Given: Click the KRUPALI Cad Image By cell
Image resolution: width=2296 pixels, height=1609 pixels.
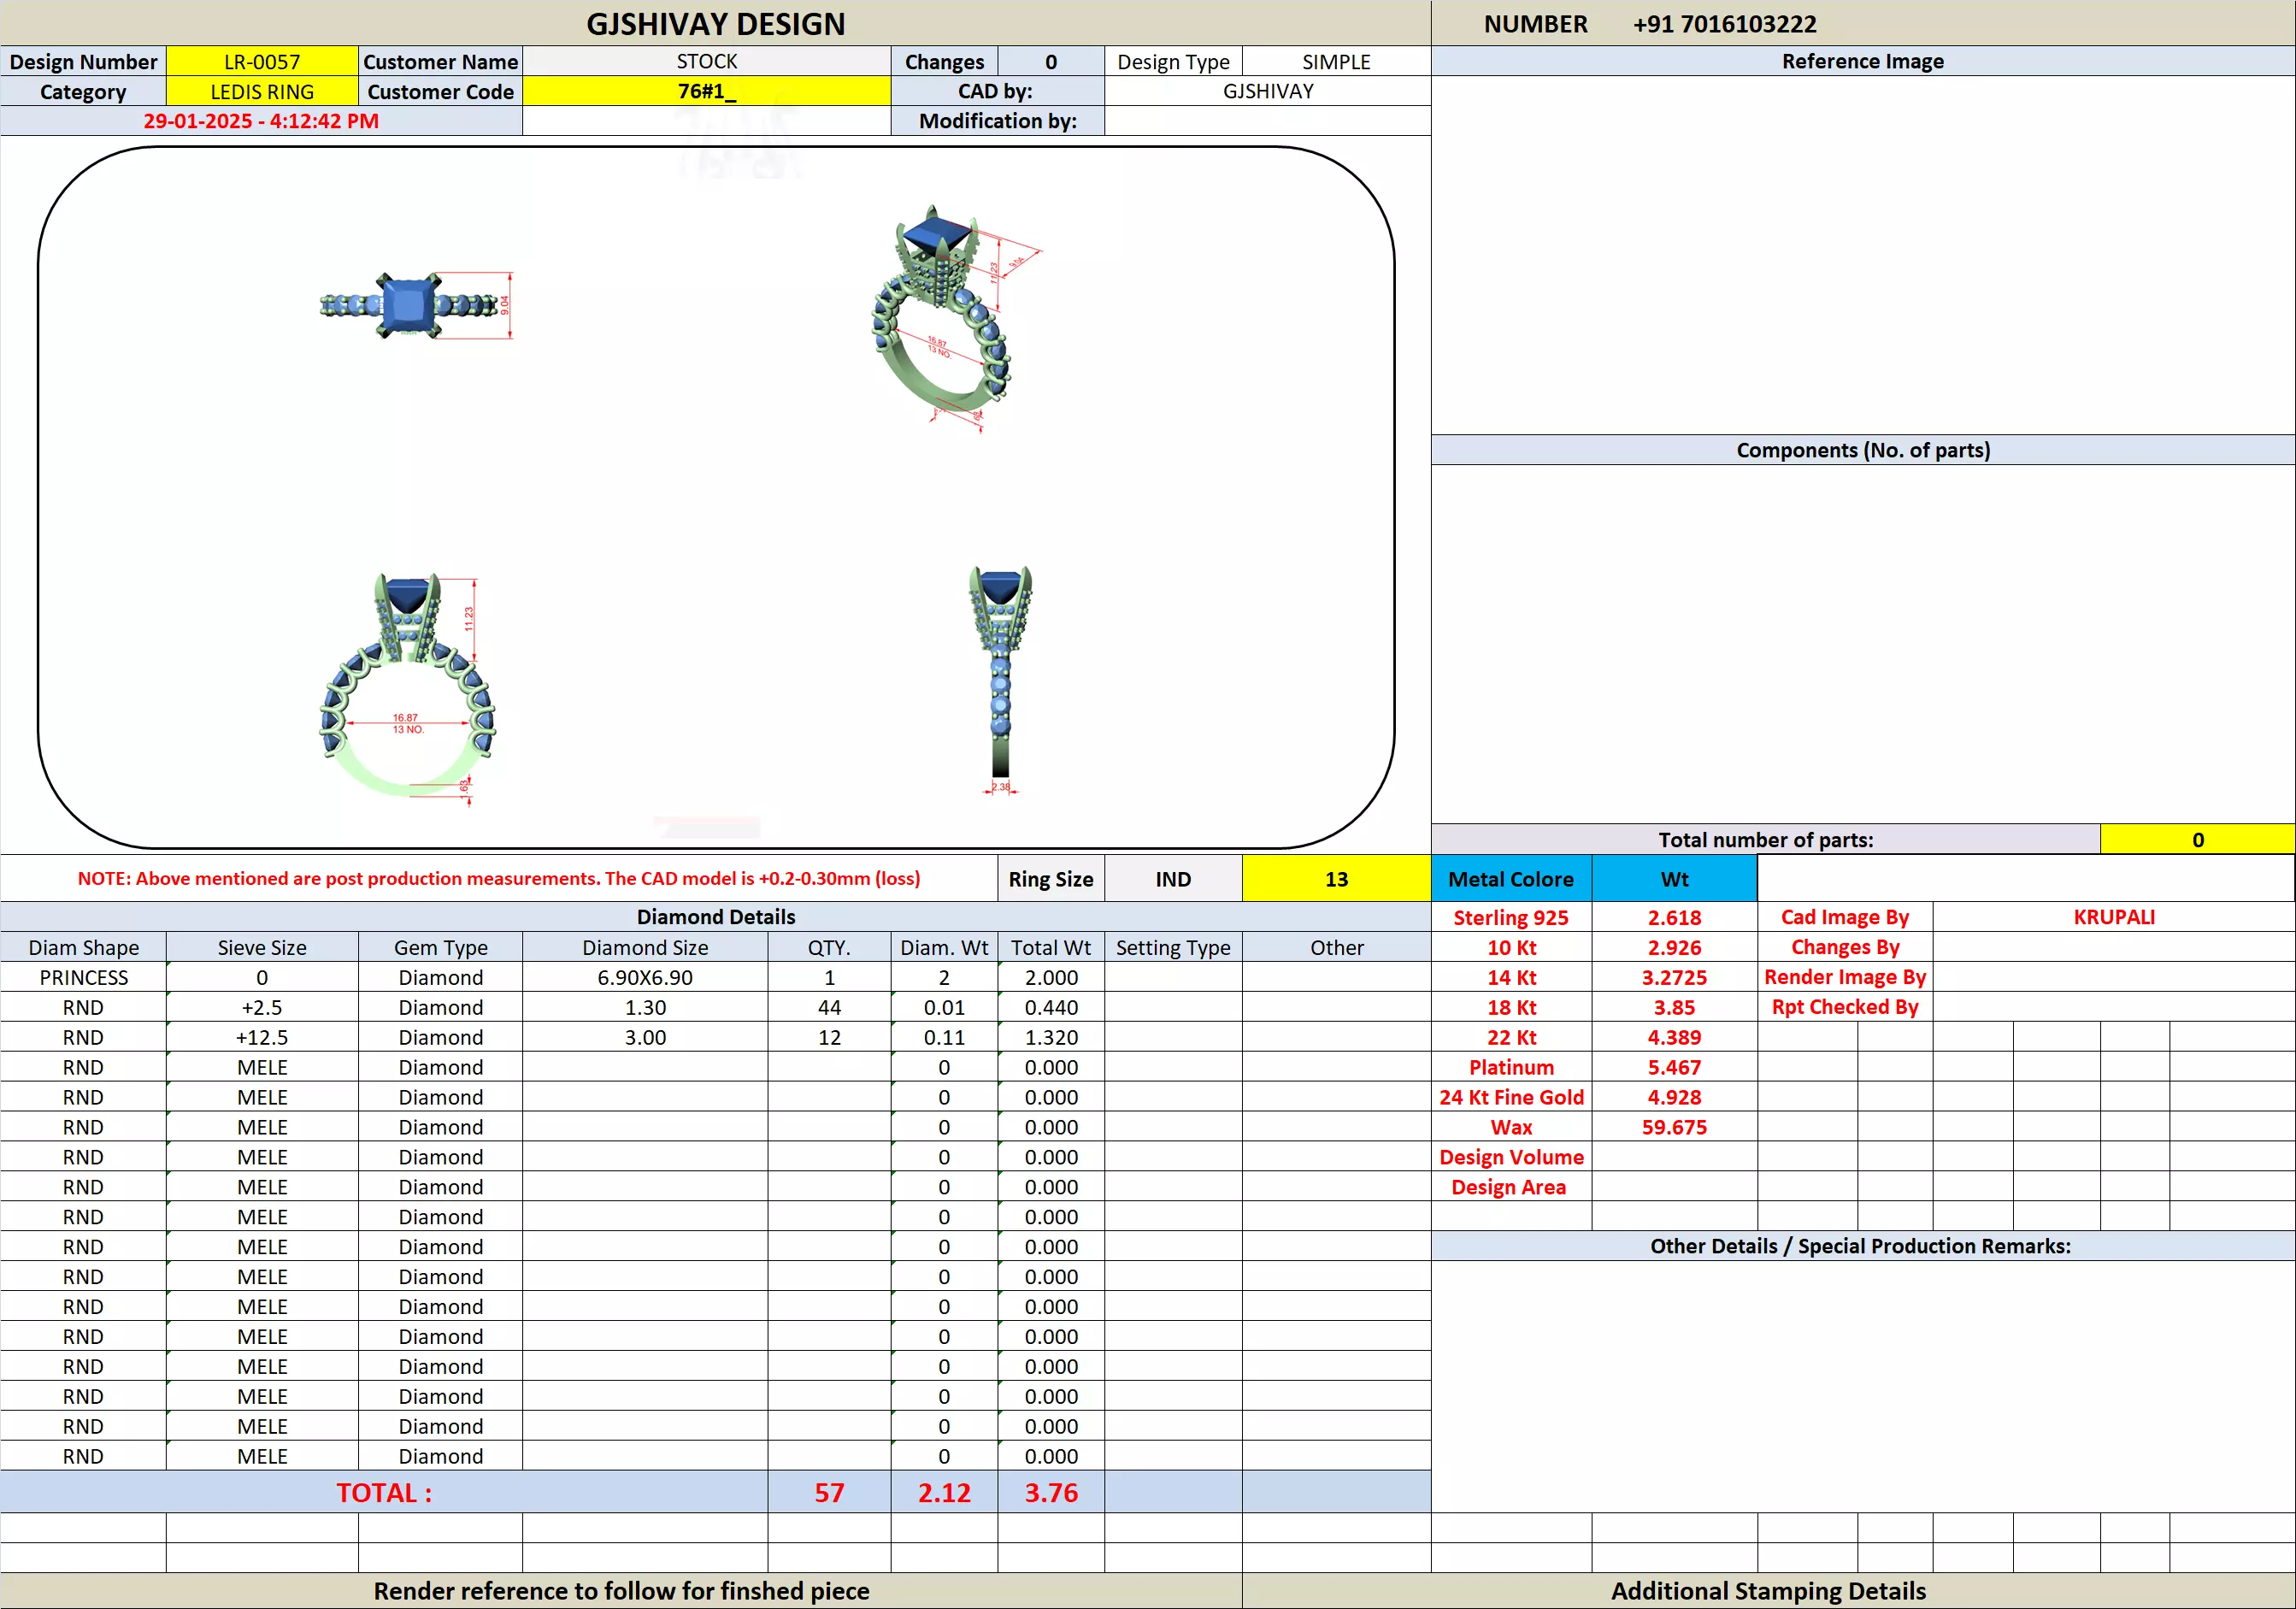Looking at the screenshot, I should (x=2113, y=917).
